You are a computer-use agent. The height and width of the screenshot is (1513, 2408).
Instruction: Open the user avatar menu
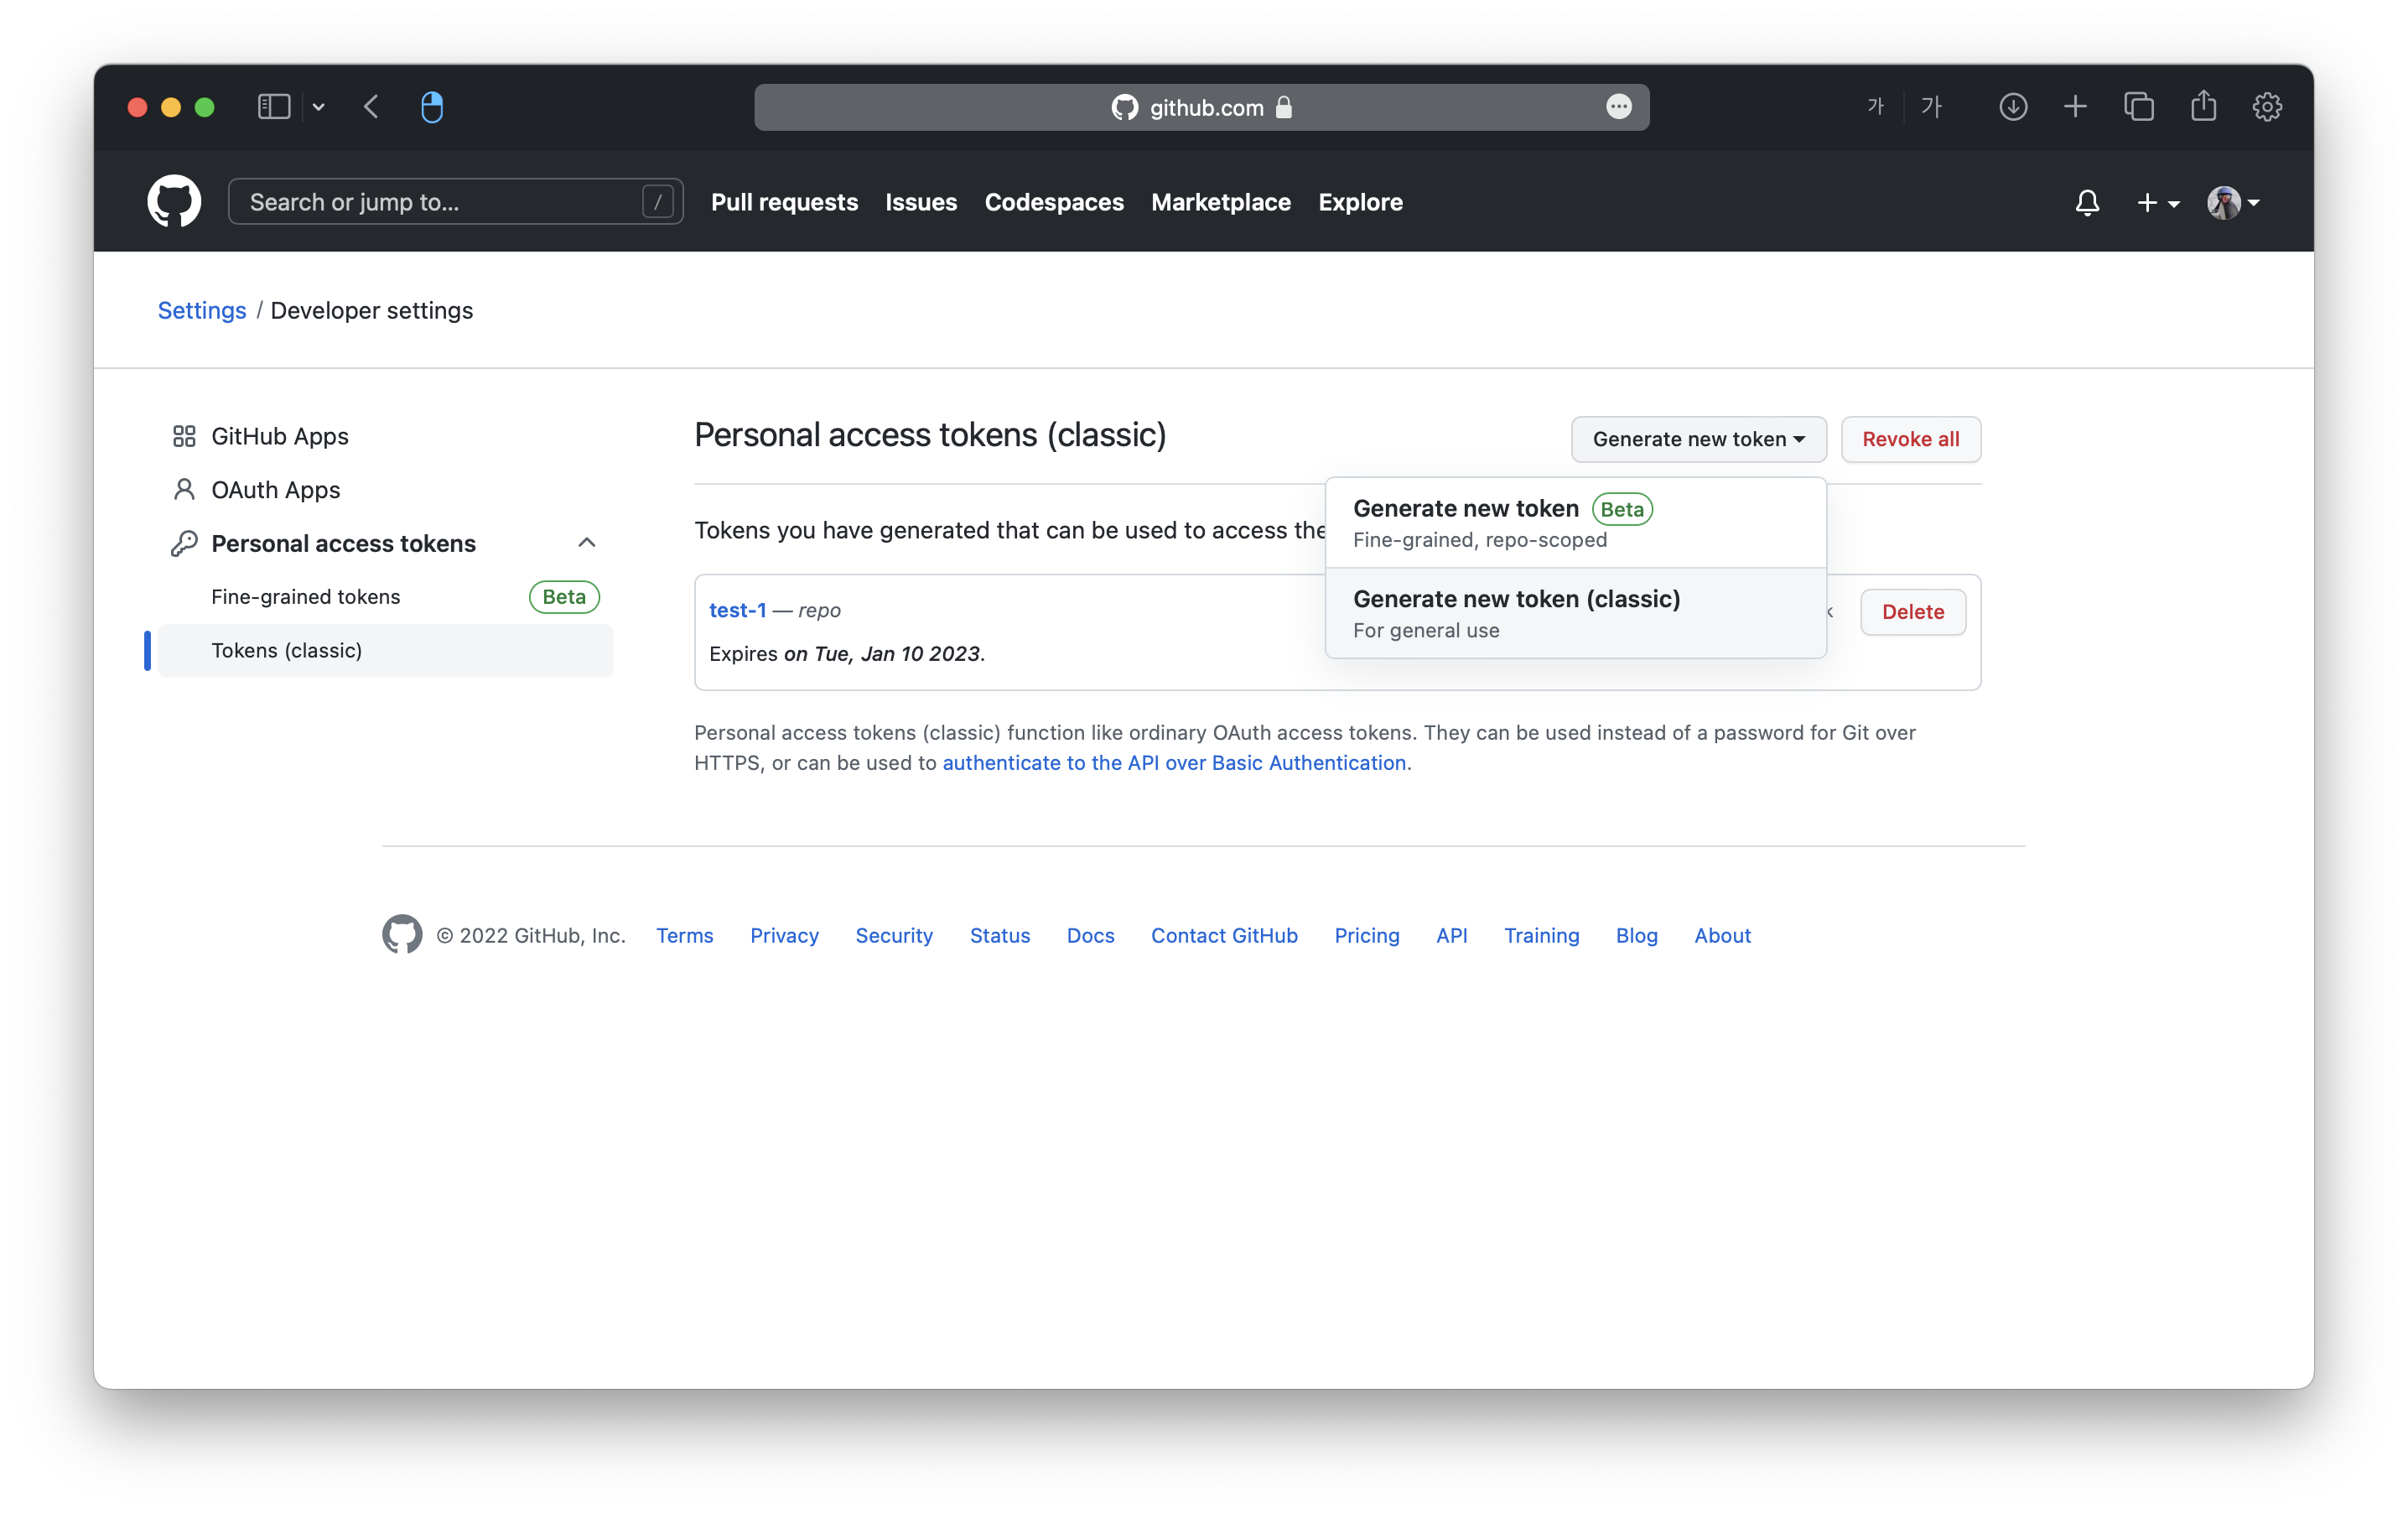tap(2232, 203)
